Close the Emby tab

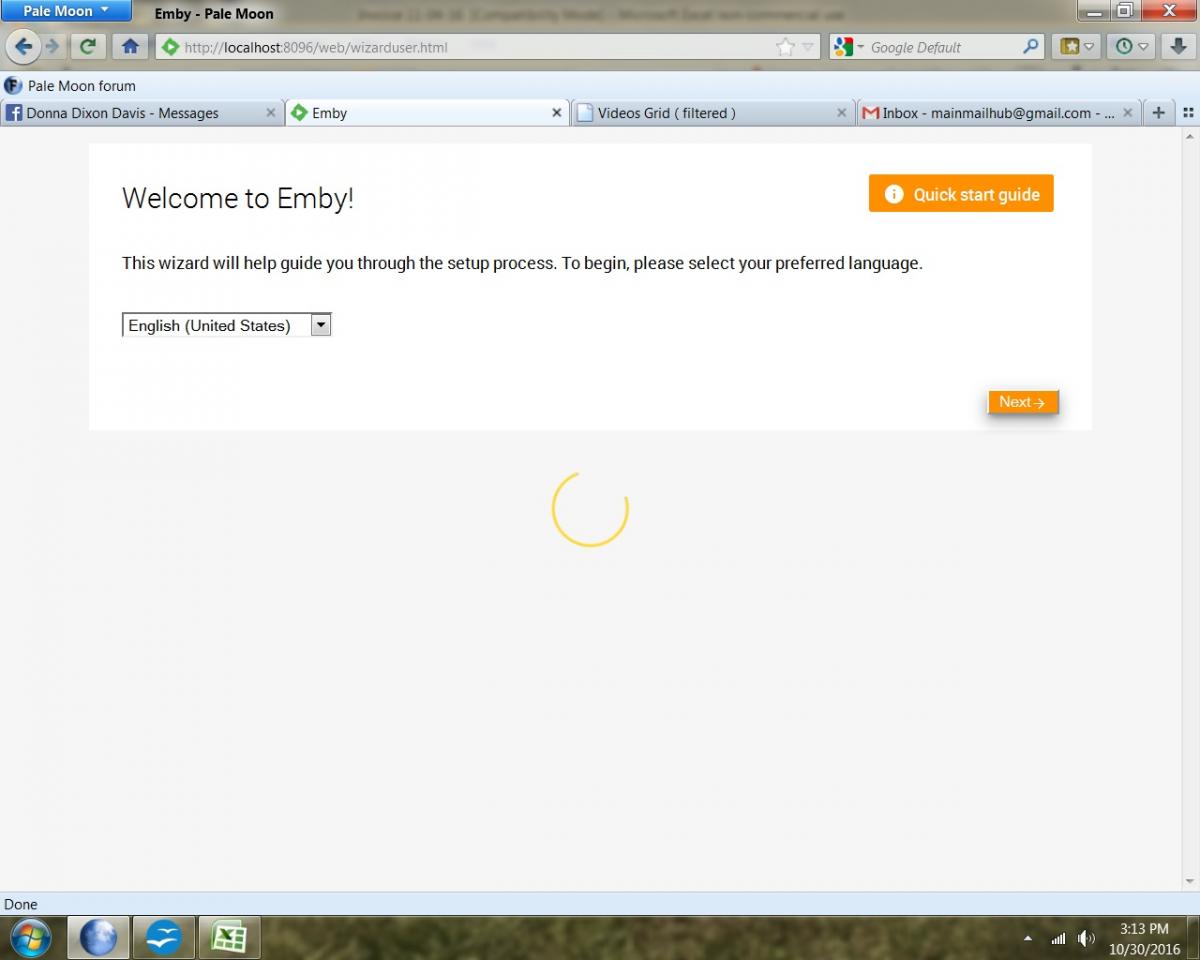click(557, 113)
